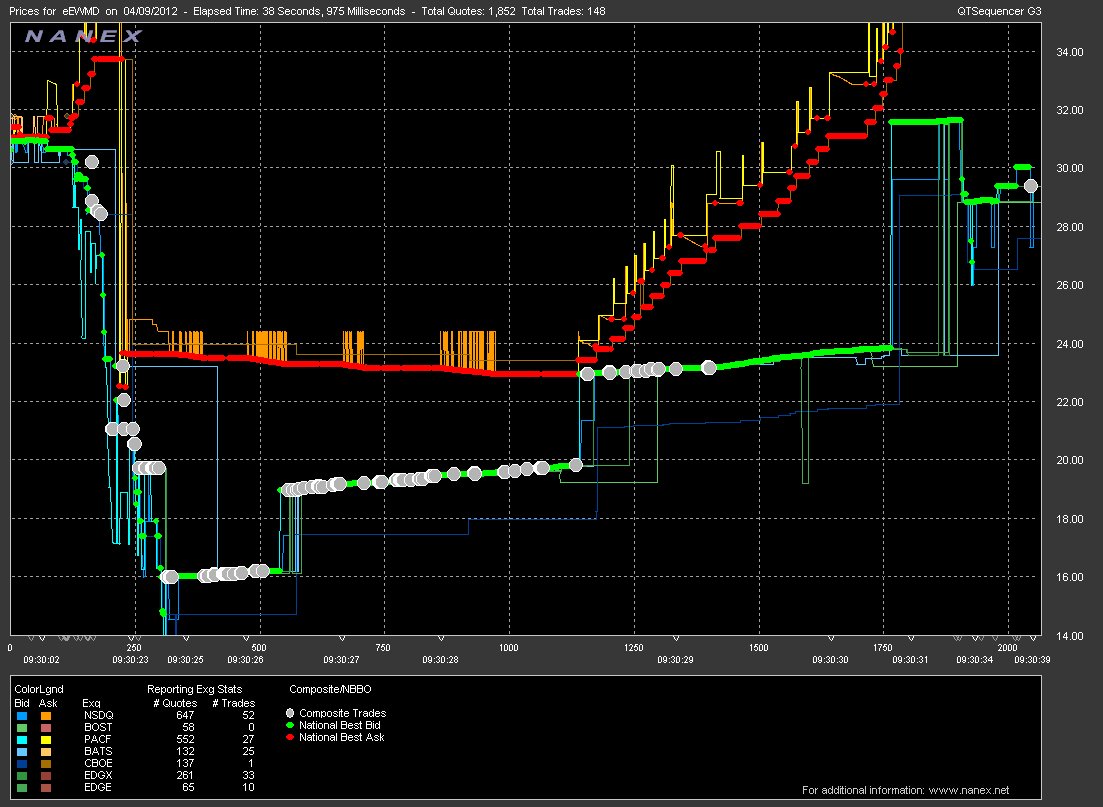This screenshot has height=807, width=1103.
Task: Click the NSDQ ask orange swatch
Action: point(46,715)
